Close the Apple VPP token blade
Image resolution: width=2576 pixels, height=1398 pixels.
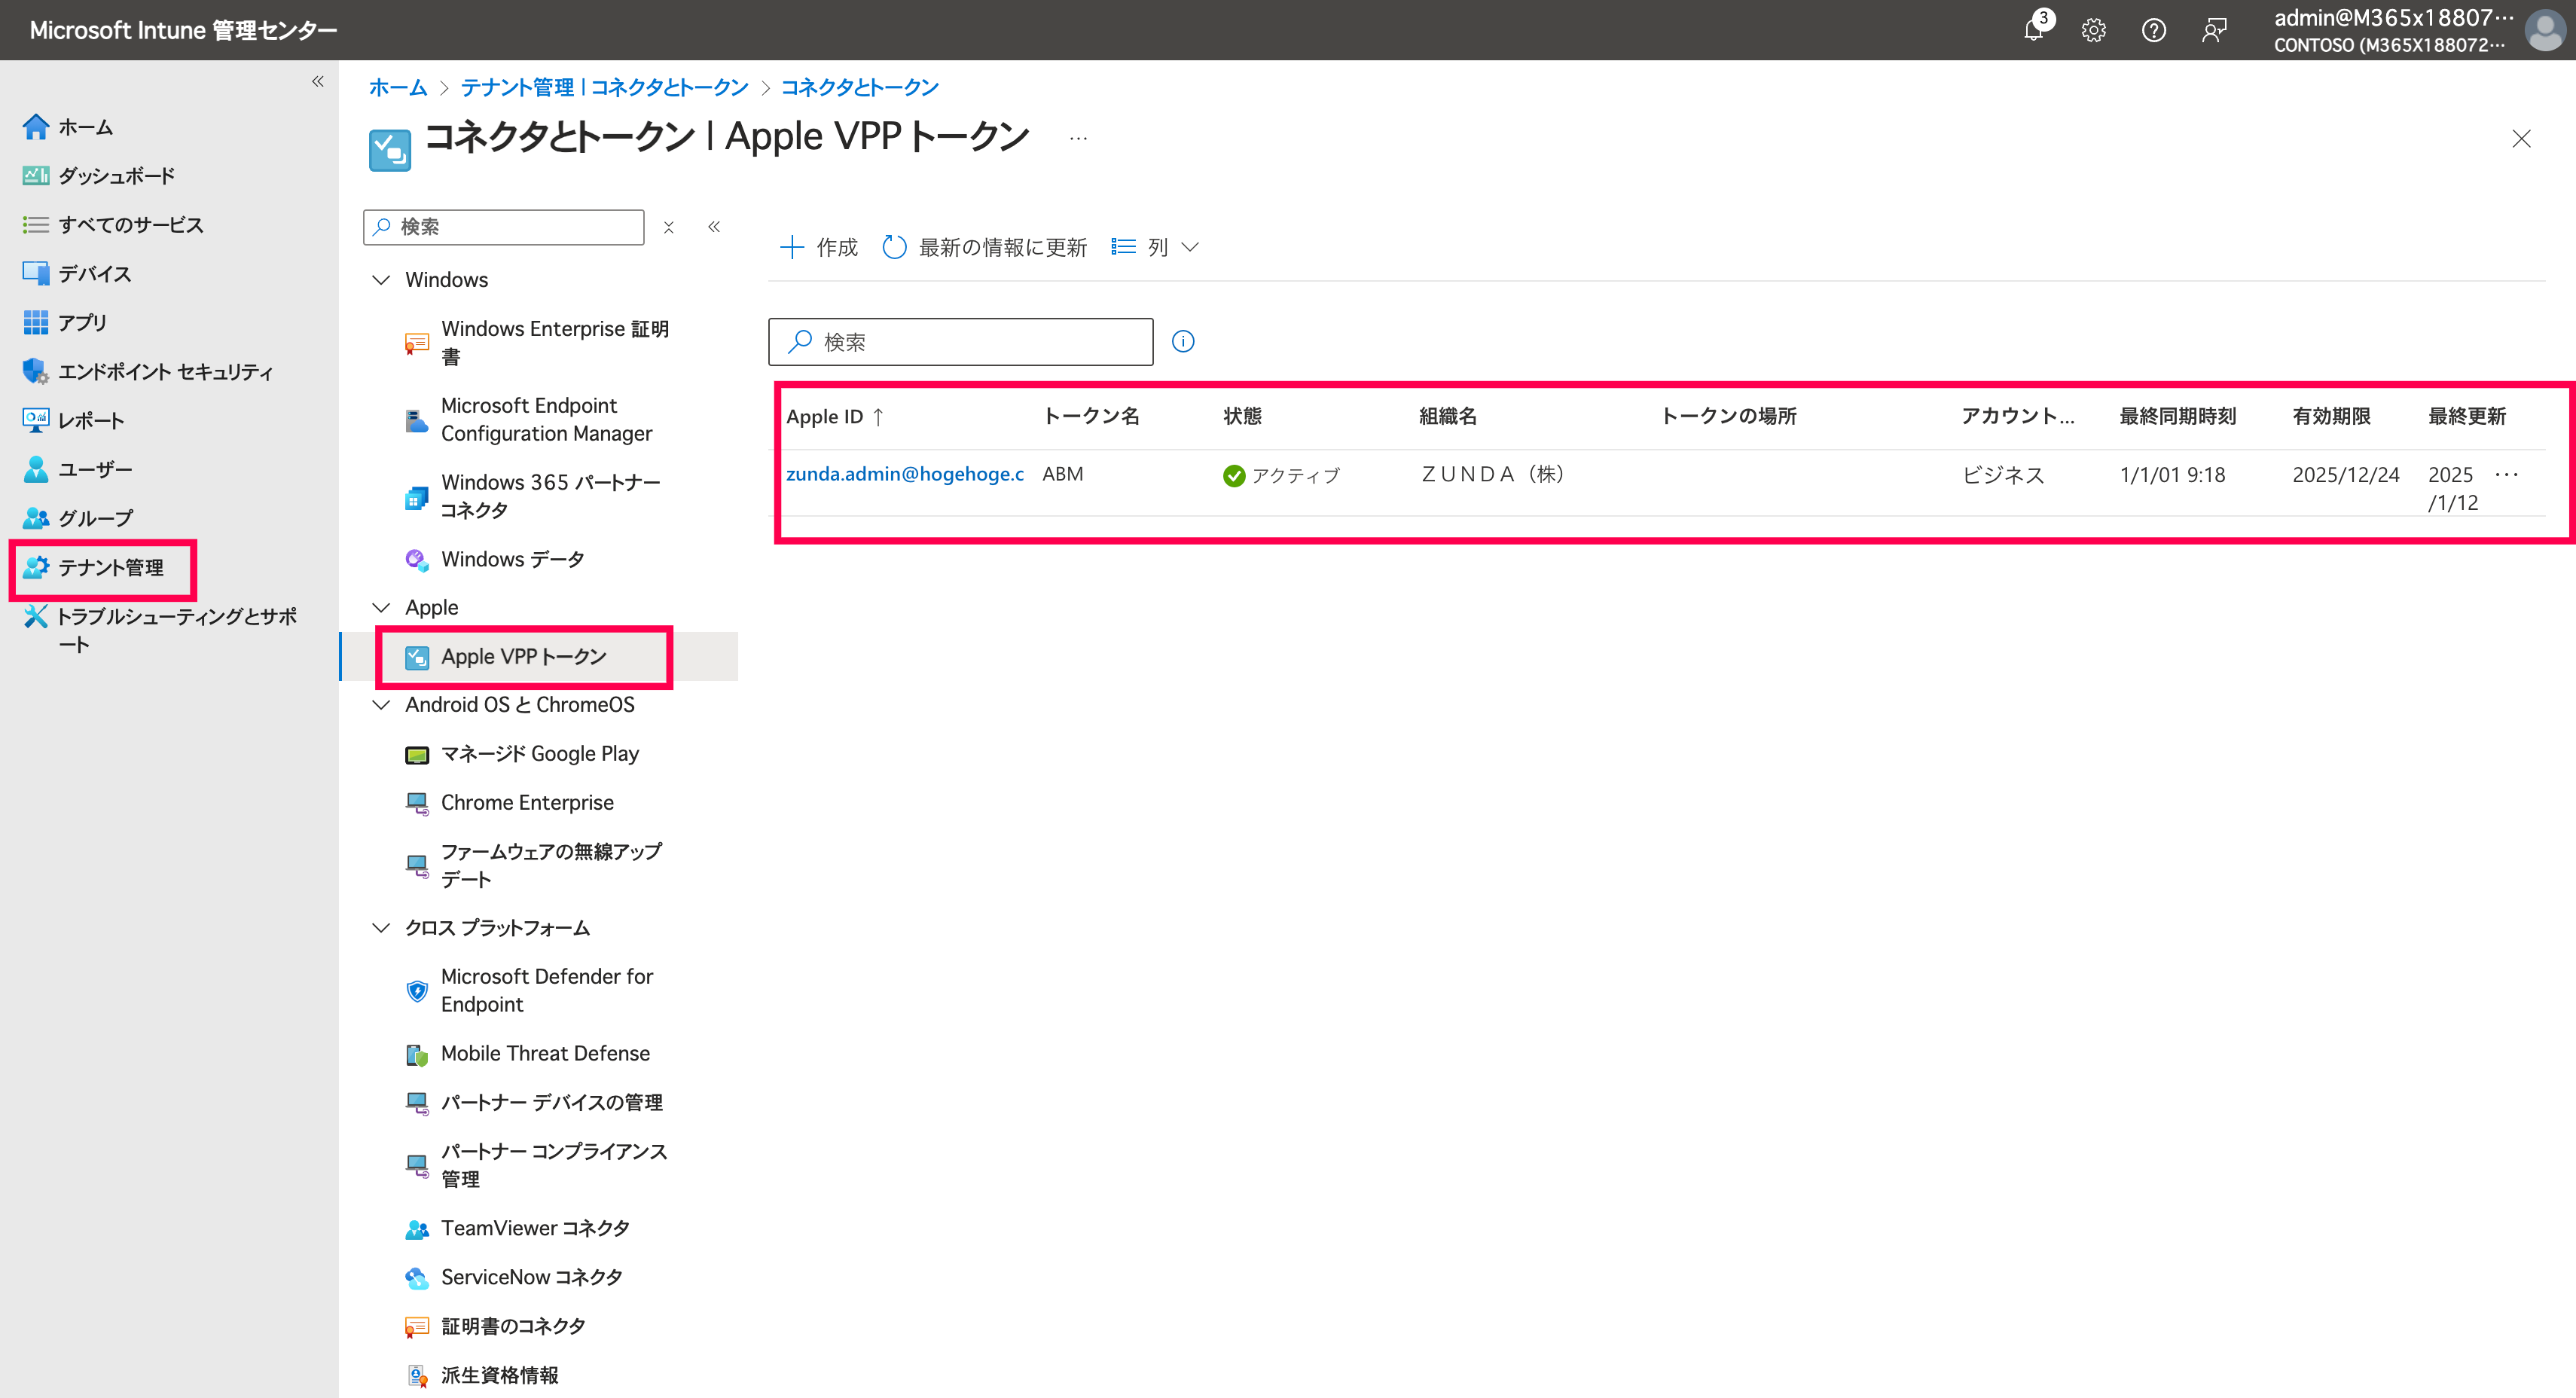click(x=2522, y=138)
